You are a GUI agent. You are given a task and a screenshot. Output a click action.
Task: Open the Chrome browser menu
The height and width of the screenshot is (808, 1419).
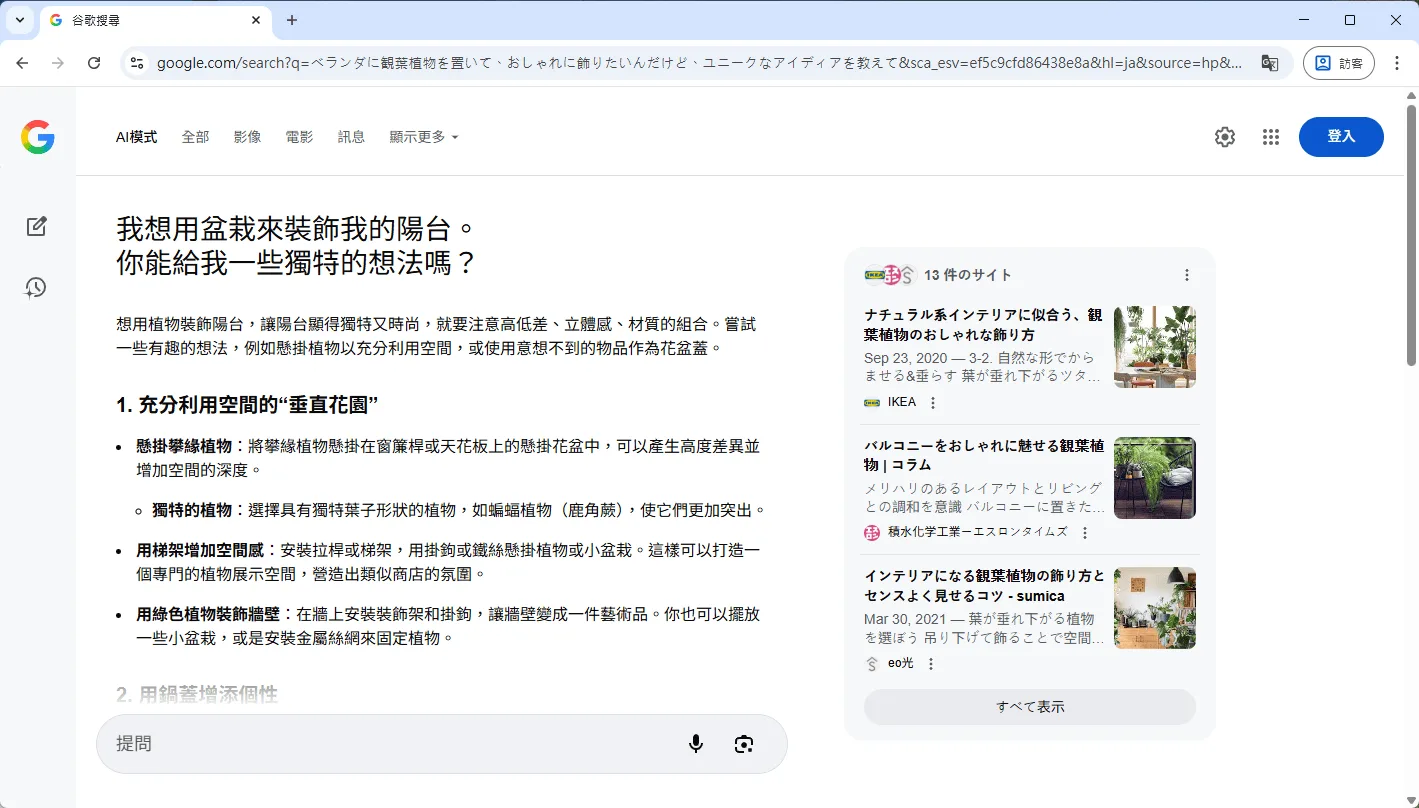[1397, 62]
